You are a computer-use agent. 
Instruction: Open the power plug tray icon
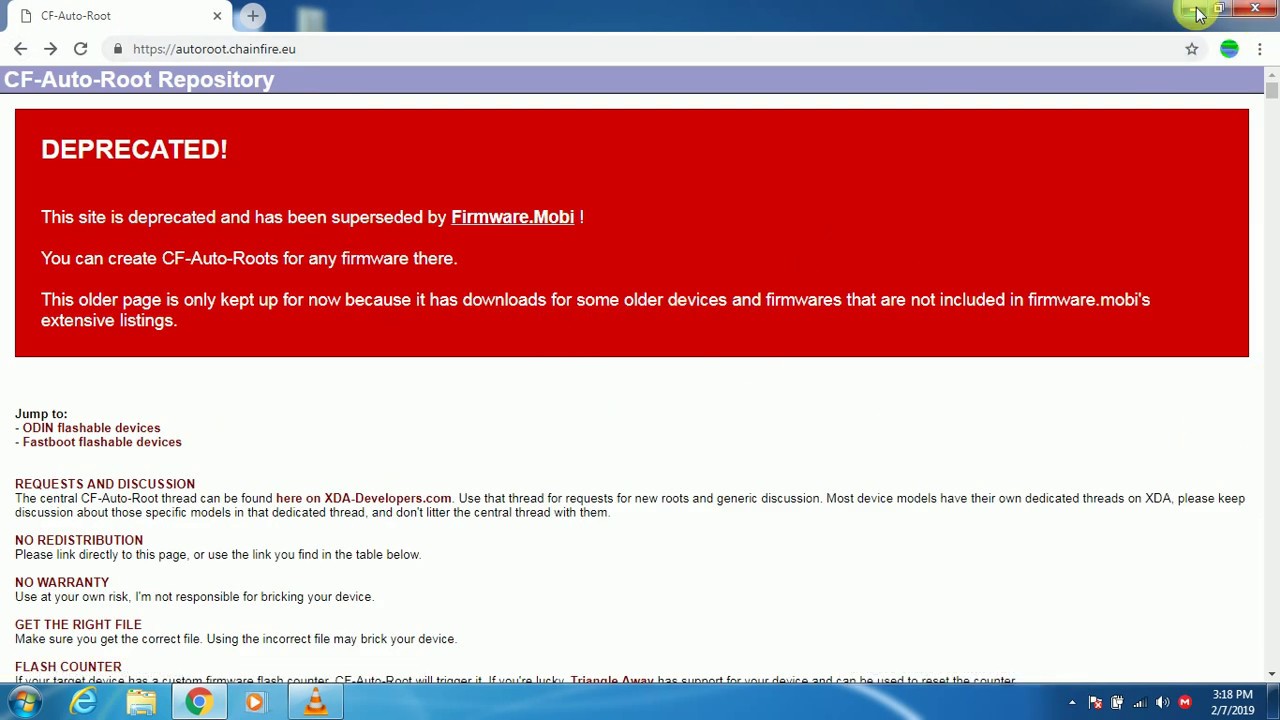click(x=1117, y=702)
